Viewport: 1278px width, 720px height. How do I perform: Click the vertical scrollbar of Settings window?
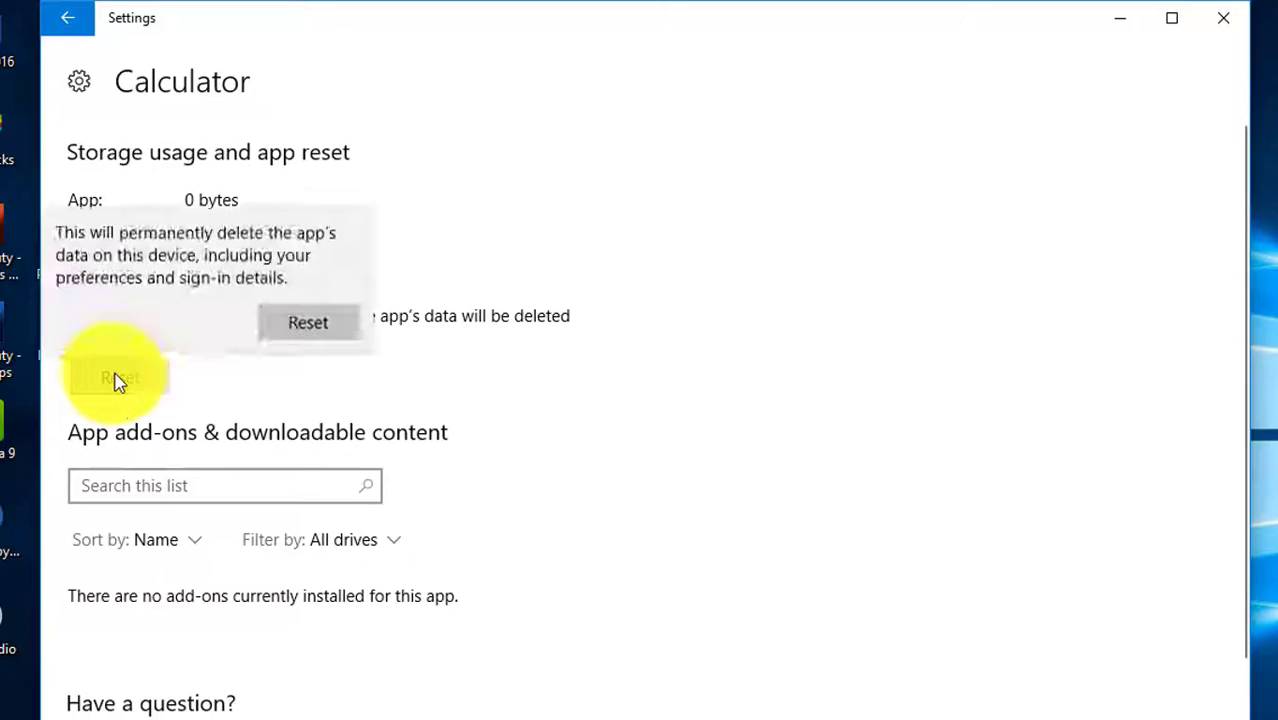[x=1245, y=390]
